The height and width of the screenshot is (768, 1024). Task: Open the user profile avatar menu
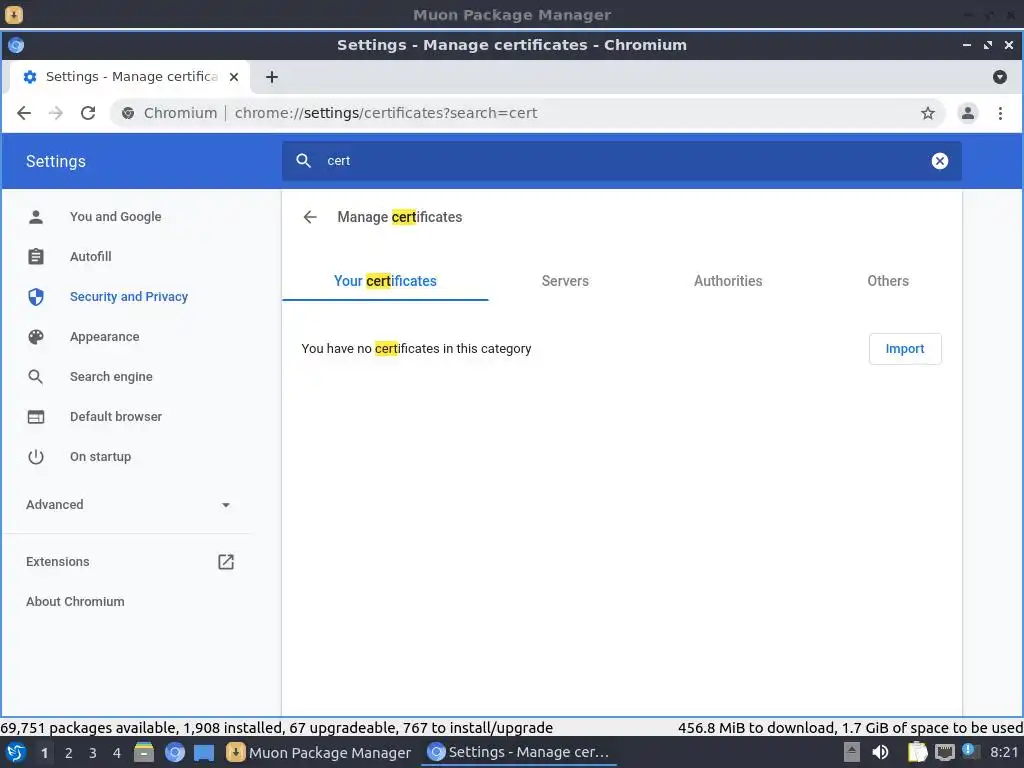(x=967, y=113)
